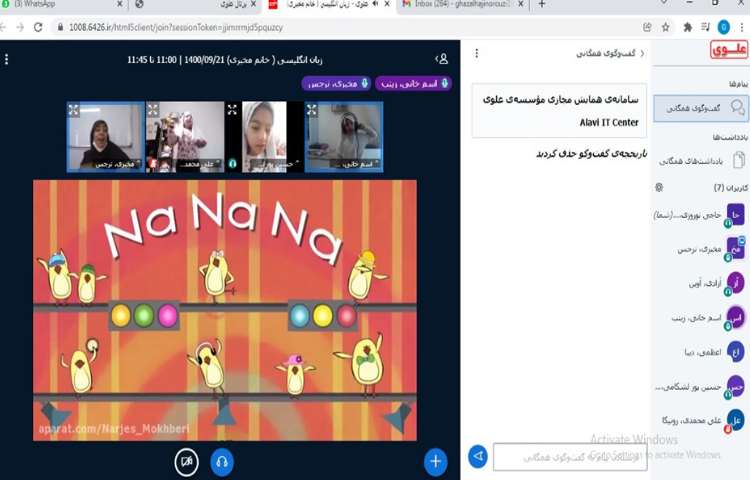Open the public chat item in sidebar
The height and width of the screenshot is (480, 750).
coord(700,108)
